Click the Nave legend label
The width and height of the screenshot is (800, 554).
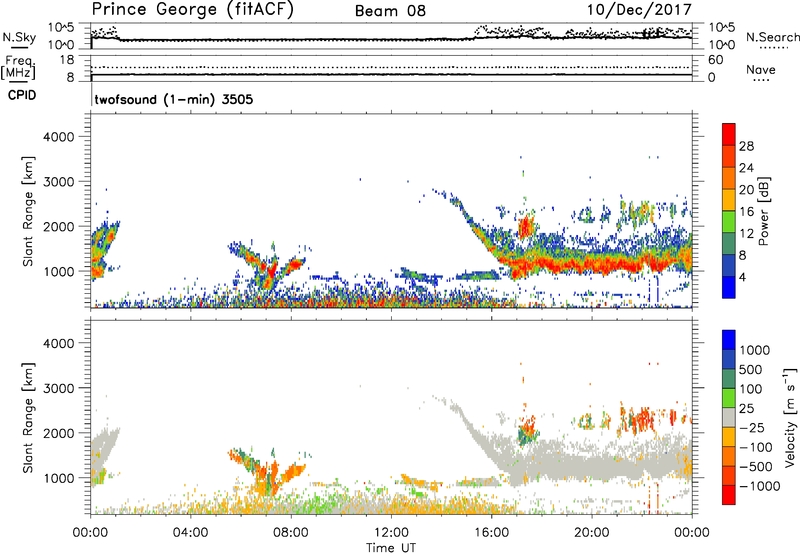click(x=761, y=70)
